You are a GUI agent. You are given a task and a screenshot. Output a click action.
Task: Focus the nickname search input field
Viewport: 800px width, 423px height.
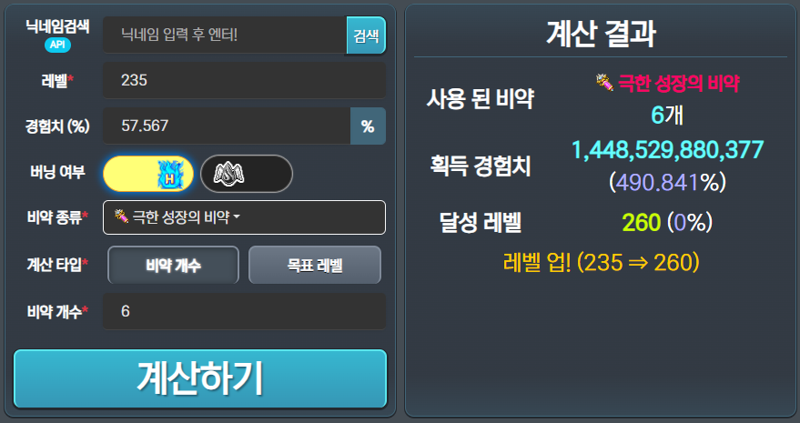point(225,35)
